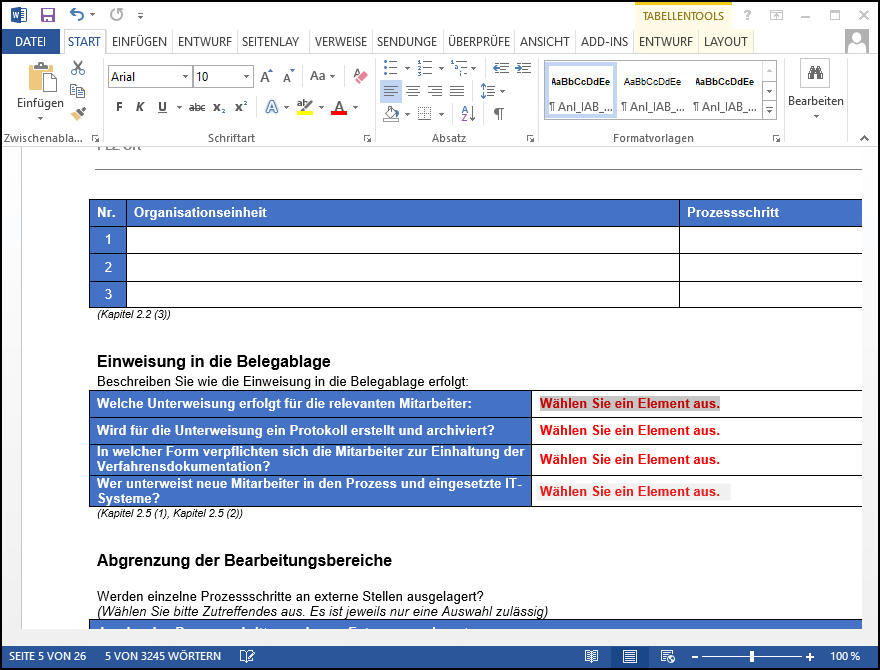The height and width of the screenshot is (670, 880).
Task: Increase the font size with the grow icon
Action: pyautogui.click(x=266, y=77)
